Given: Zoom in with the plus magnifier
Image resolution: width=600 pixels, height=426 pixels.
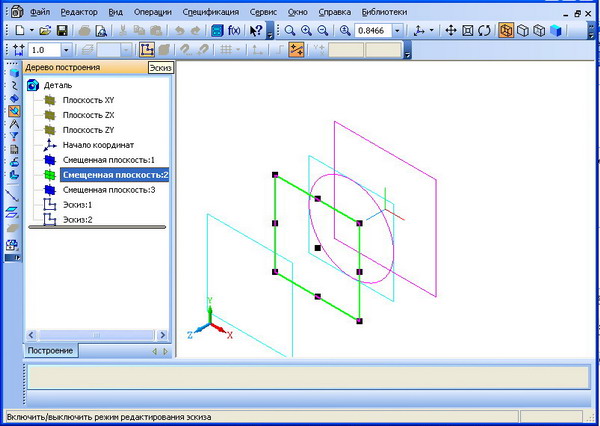Looking at the screenshot, I should [x=306, y=30].
